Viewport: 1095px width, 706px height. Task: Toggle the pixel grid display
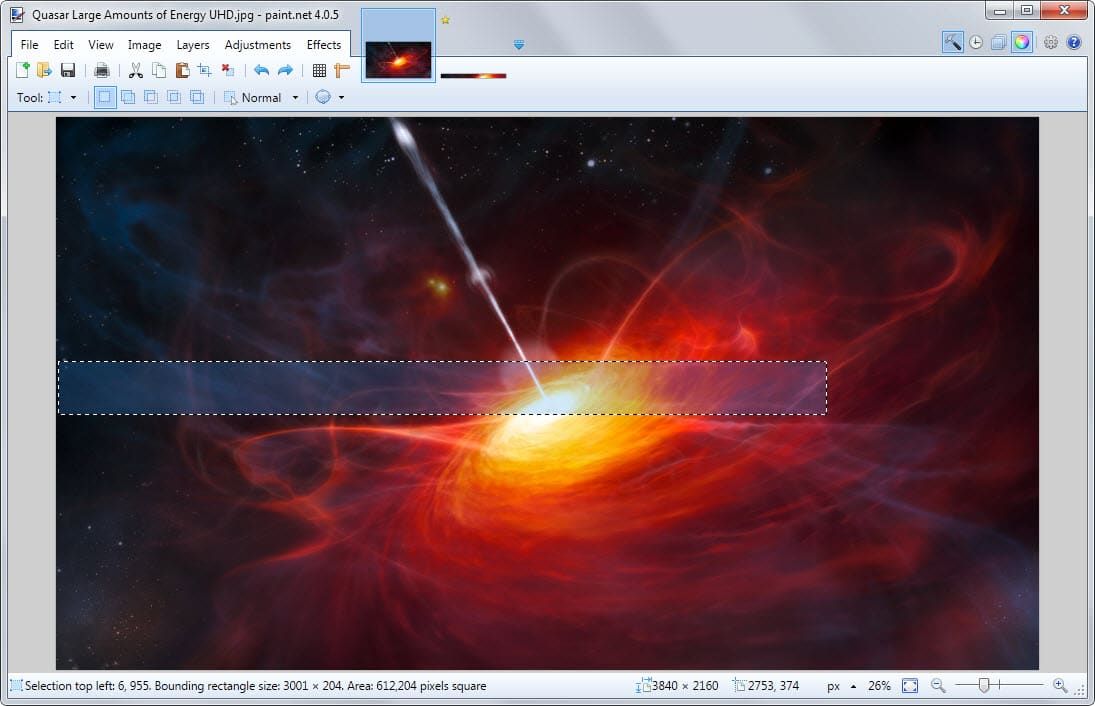tap(319, 70)
